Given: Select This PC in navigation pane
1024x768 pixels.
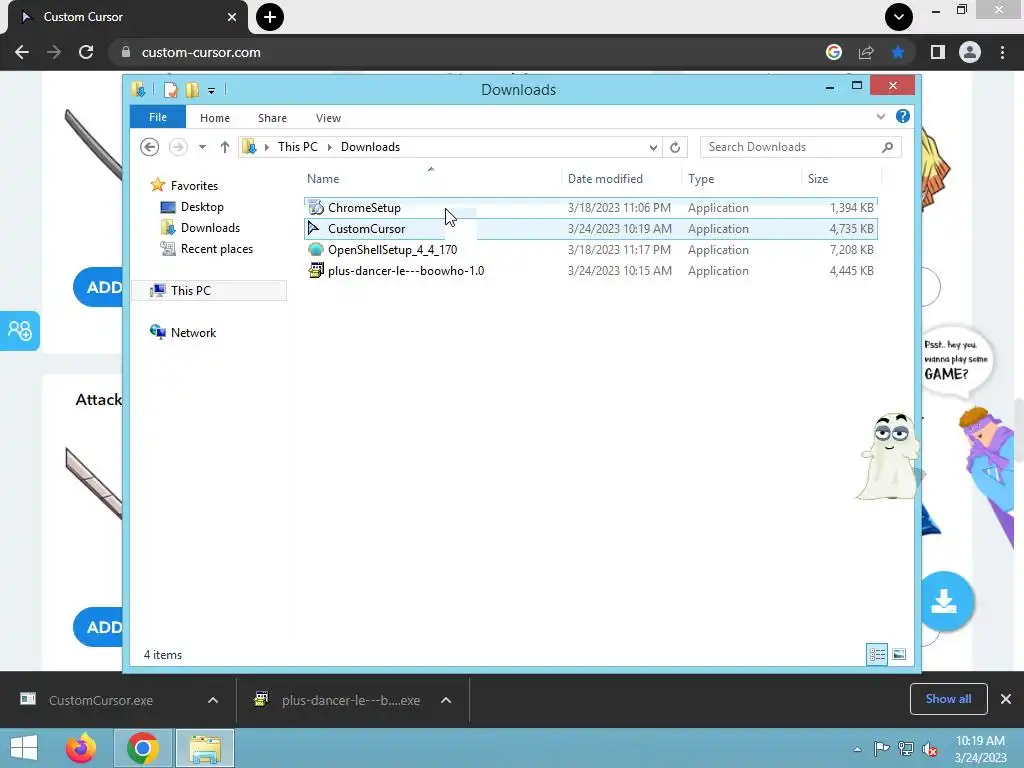Looking at the screenshot, I should (209, 291).
